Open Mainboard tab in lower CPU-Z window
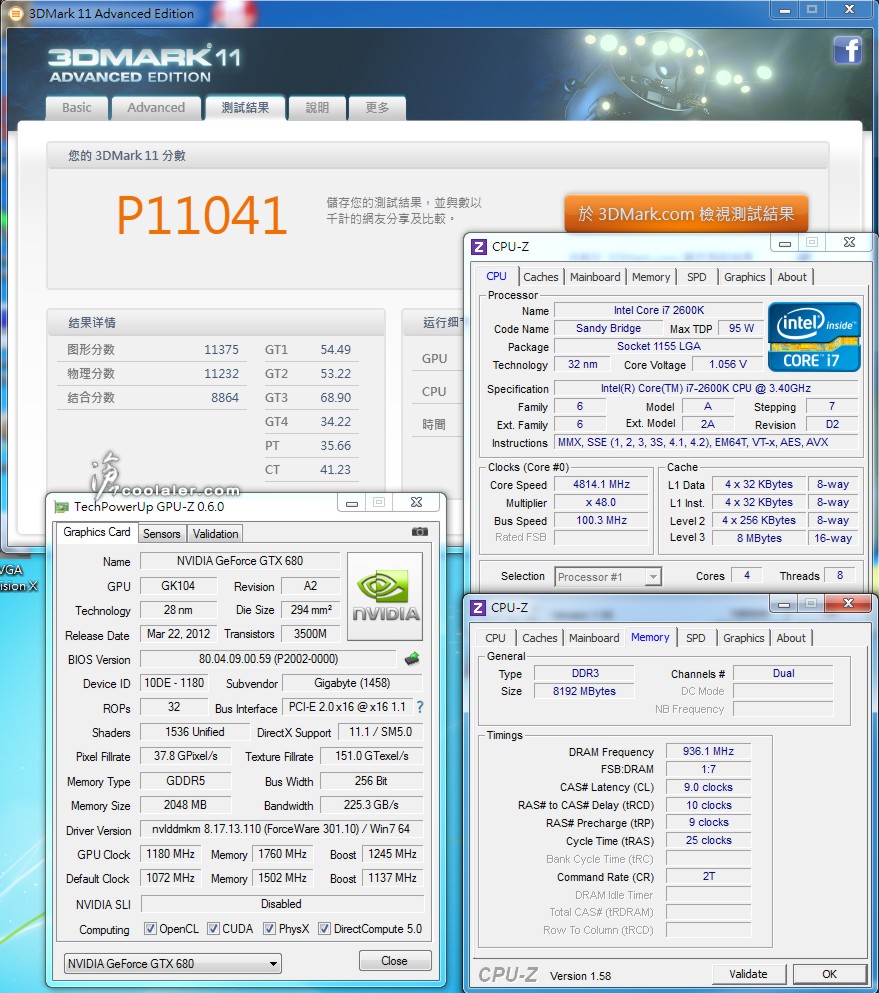Viewport: 879px width, 993px height. pos(594,638)
